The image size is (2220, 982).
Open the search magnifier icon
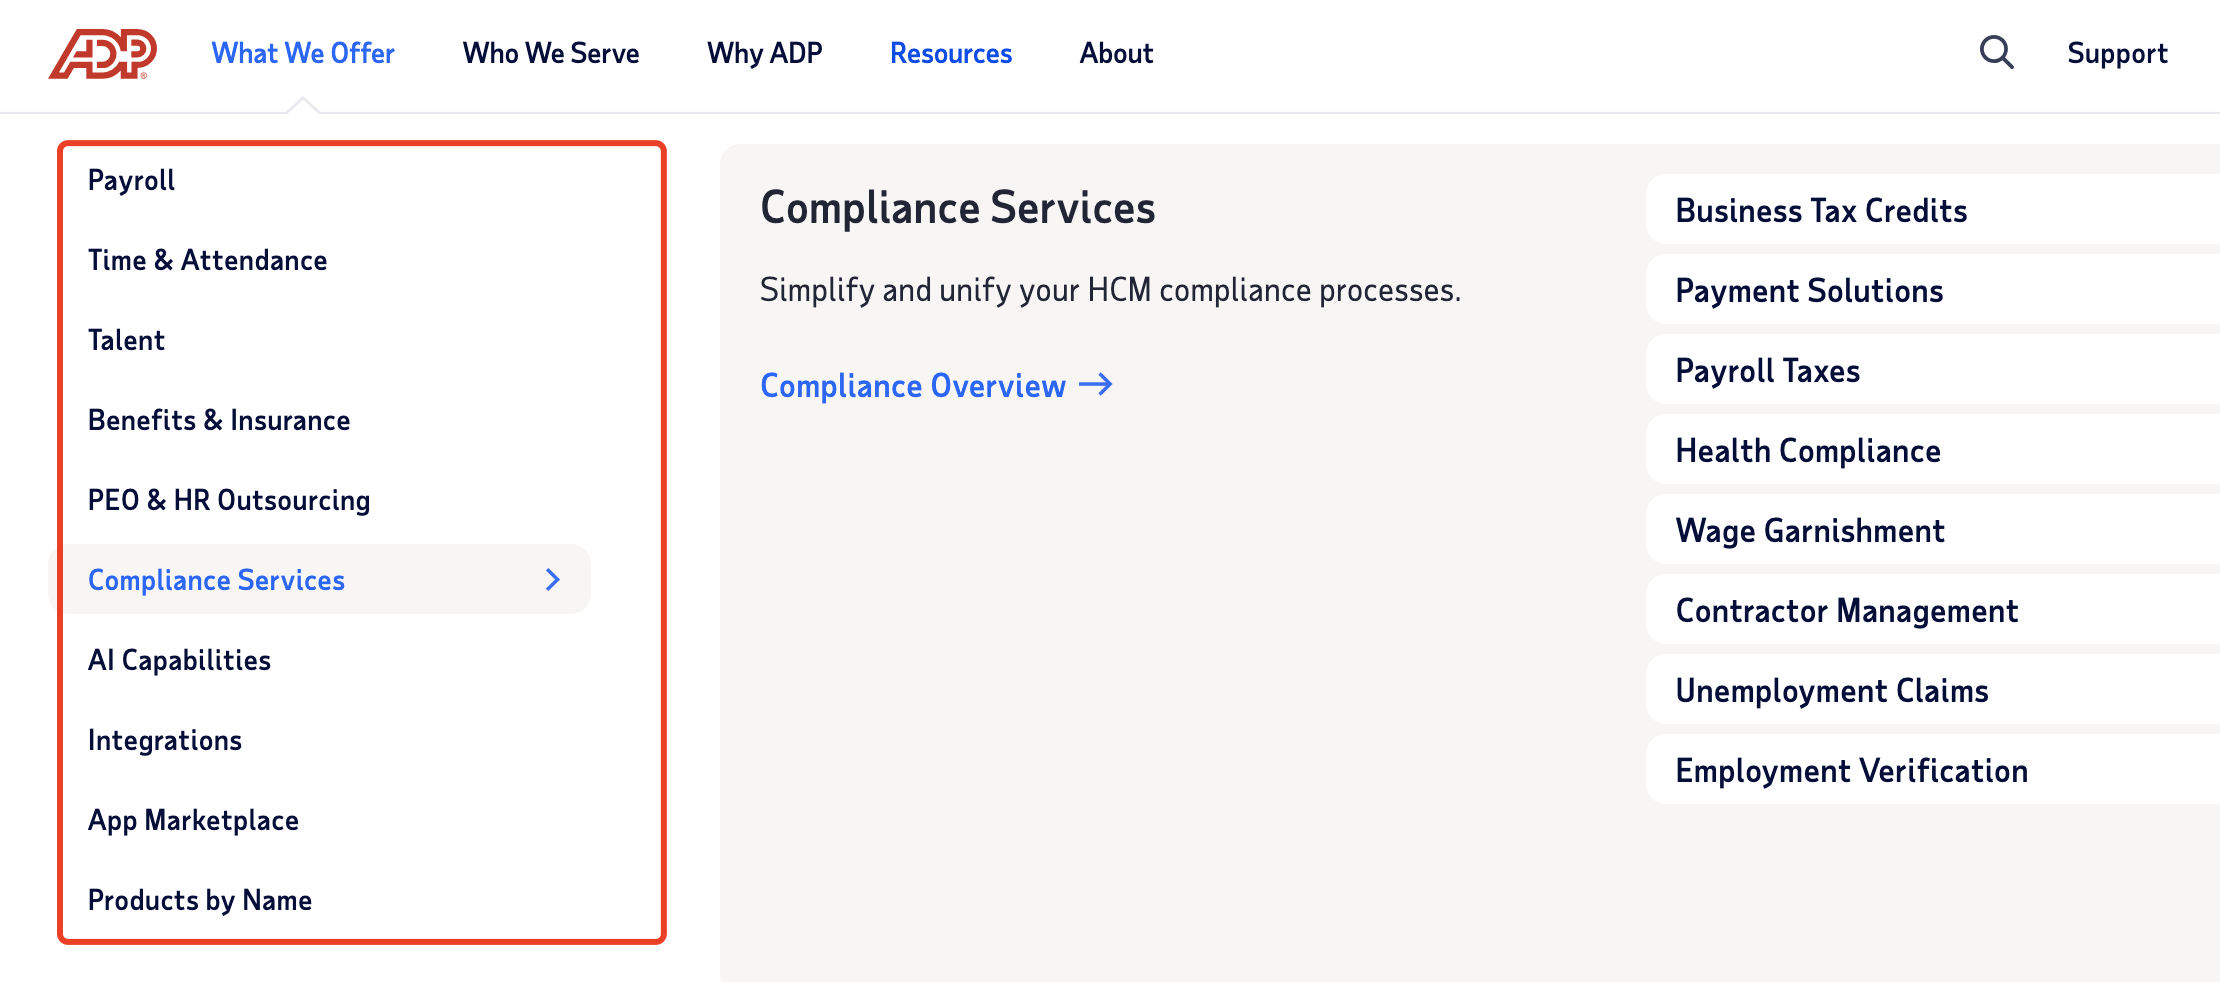click(x=1997, y=52)
